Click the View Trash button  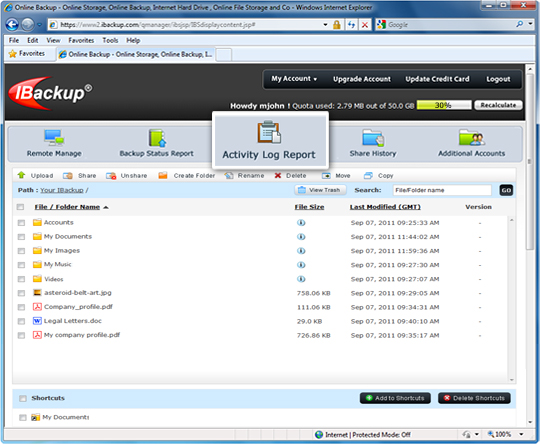click(320, 190)
